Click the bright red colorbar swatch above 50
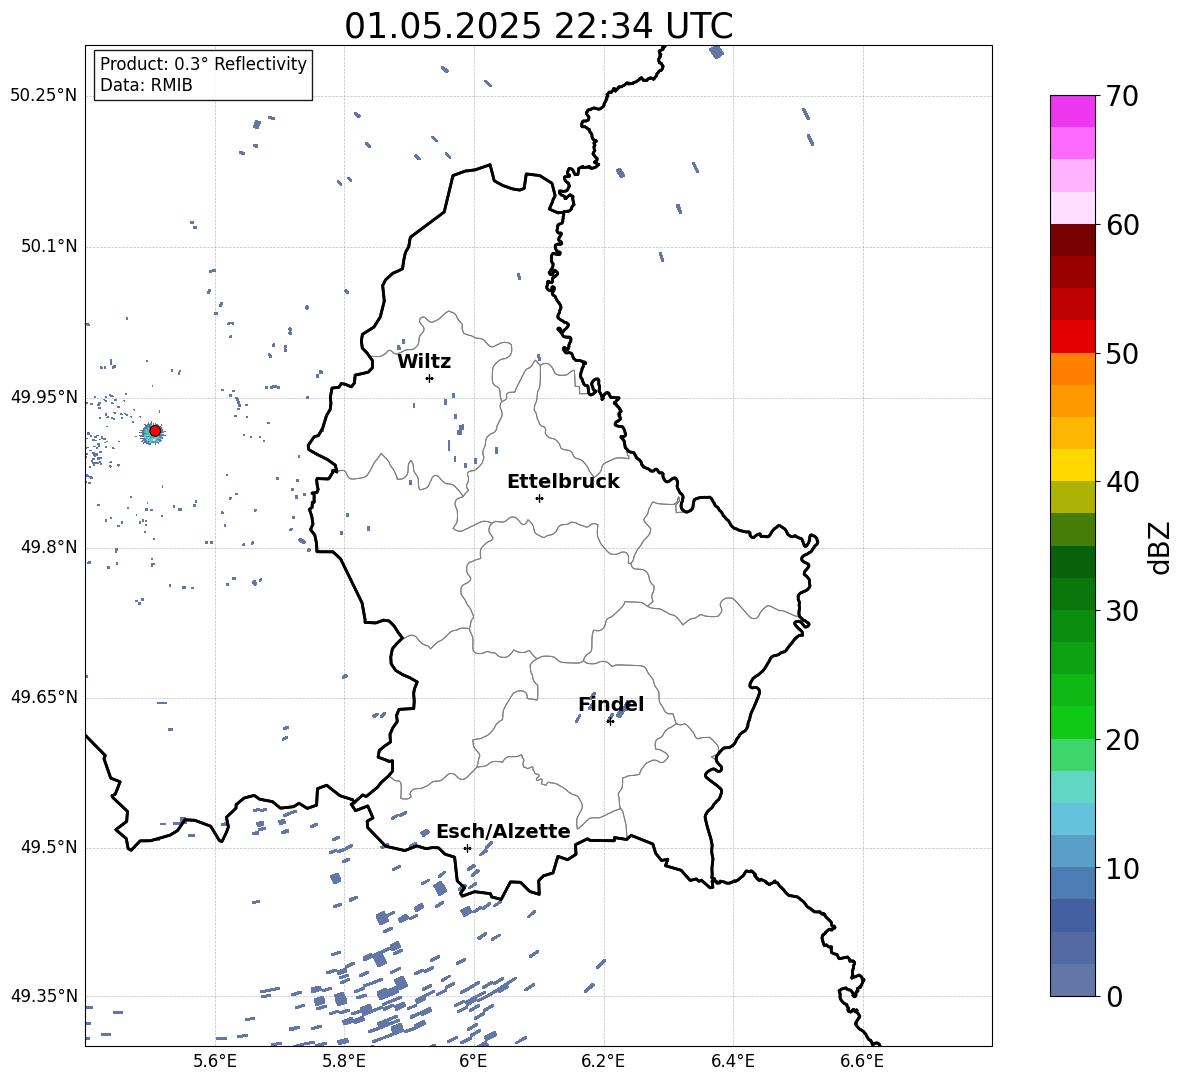The height and width of the screenshot is (1081, 1184). point(1073,337)
